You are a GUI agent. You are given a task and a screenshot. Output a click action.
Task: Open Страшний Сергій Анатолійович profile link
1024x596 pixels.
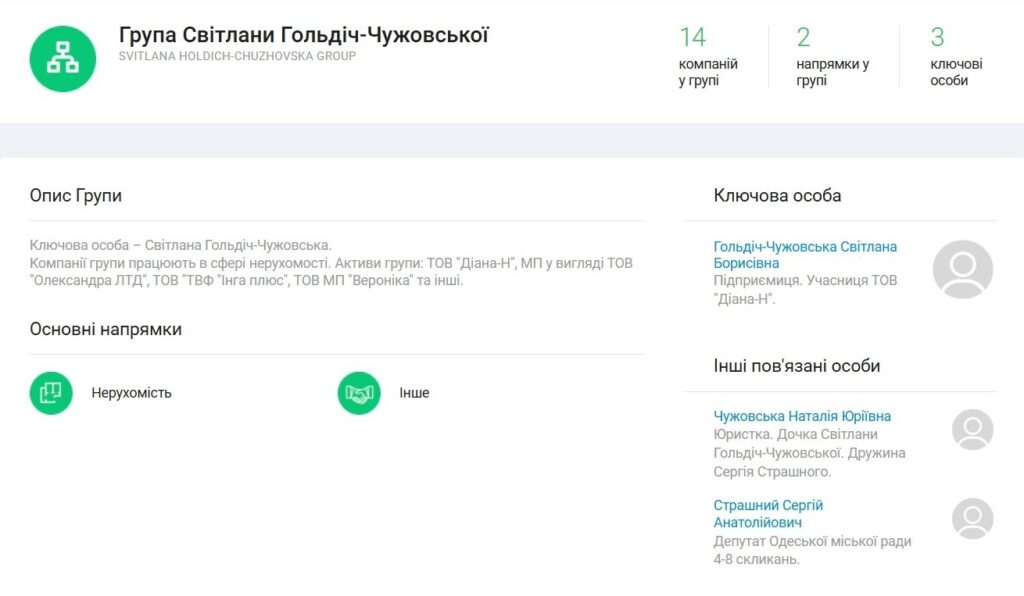[x=768, y=514]
